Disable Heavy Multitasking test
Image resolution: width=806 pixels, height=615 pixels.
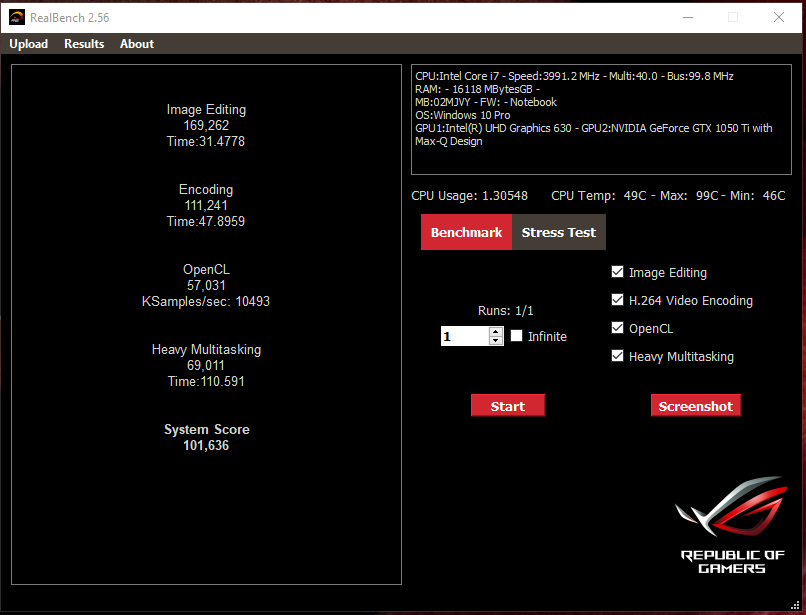[x=617, y=356]
